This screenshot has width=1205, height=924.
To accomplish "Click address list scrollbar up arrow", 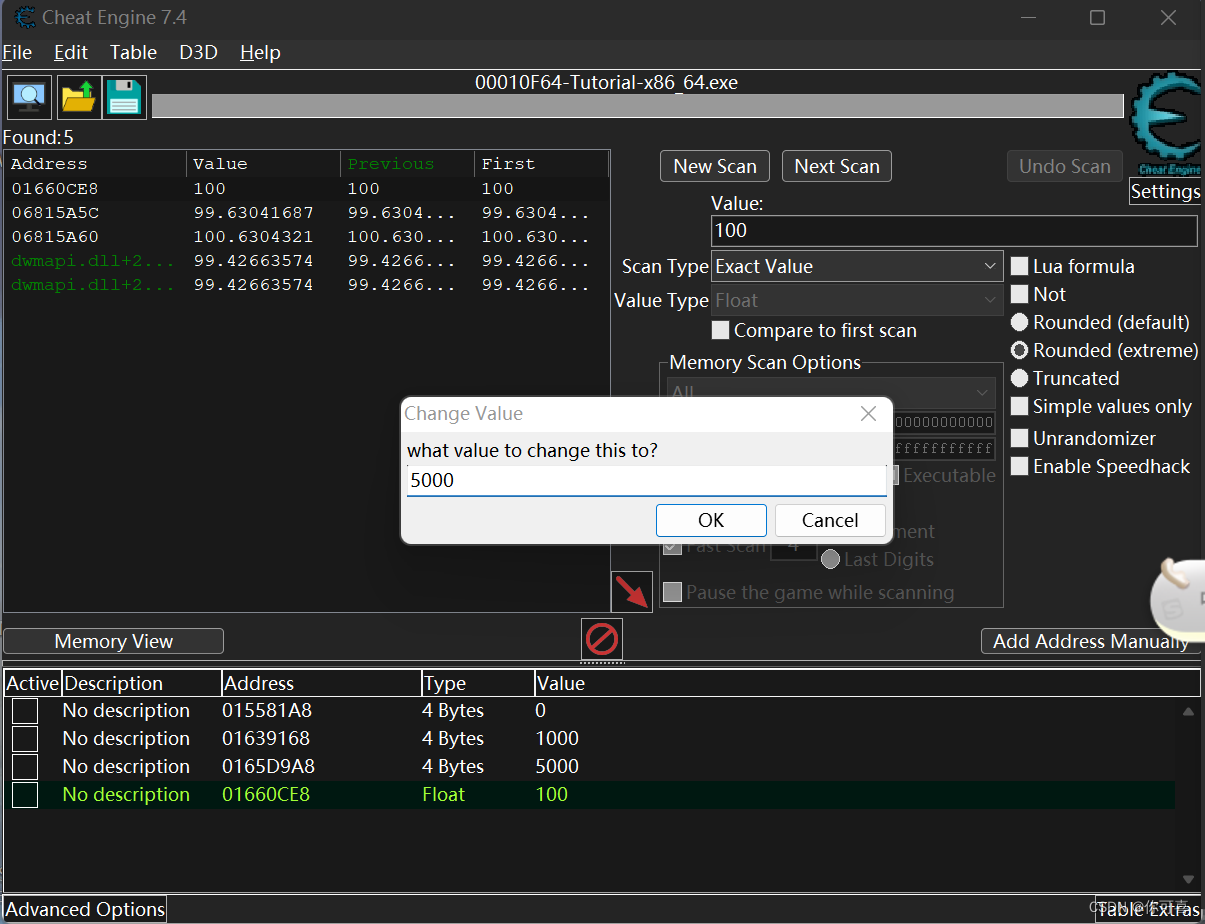I will 1188,712.
